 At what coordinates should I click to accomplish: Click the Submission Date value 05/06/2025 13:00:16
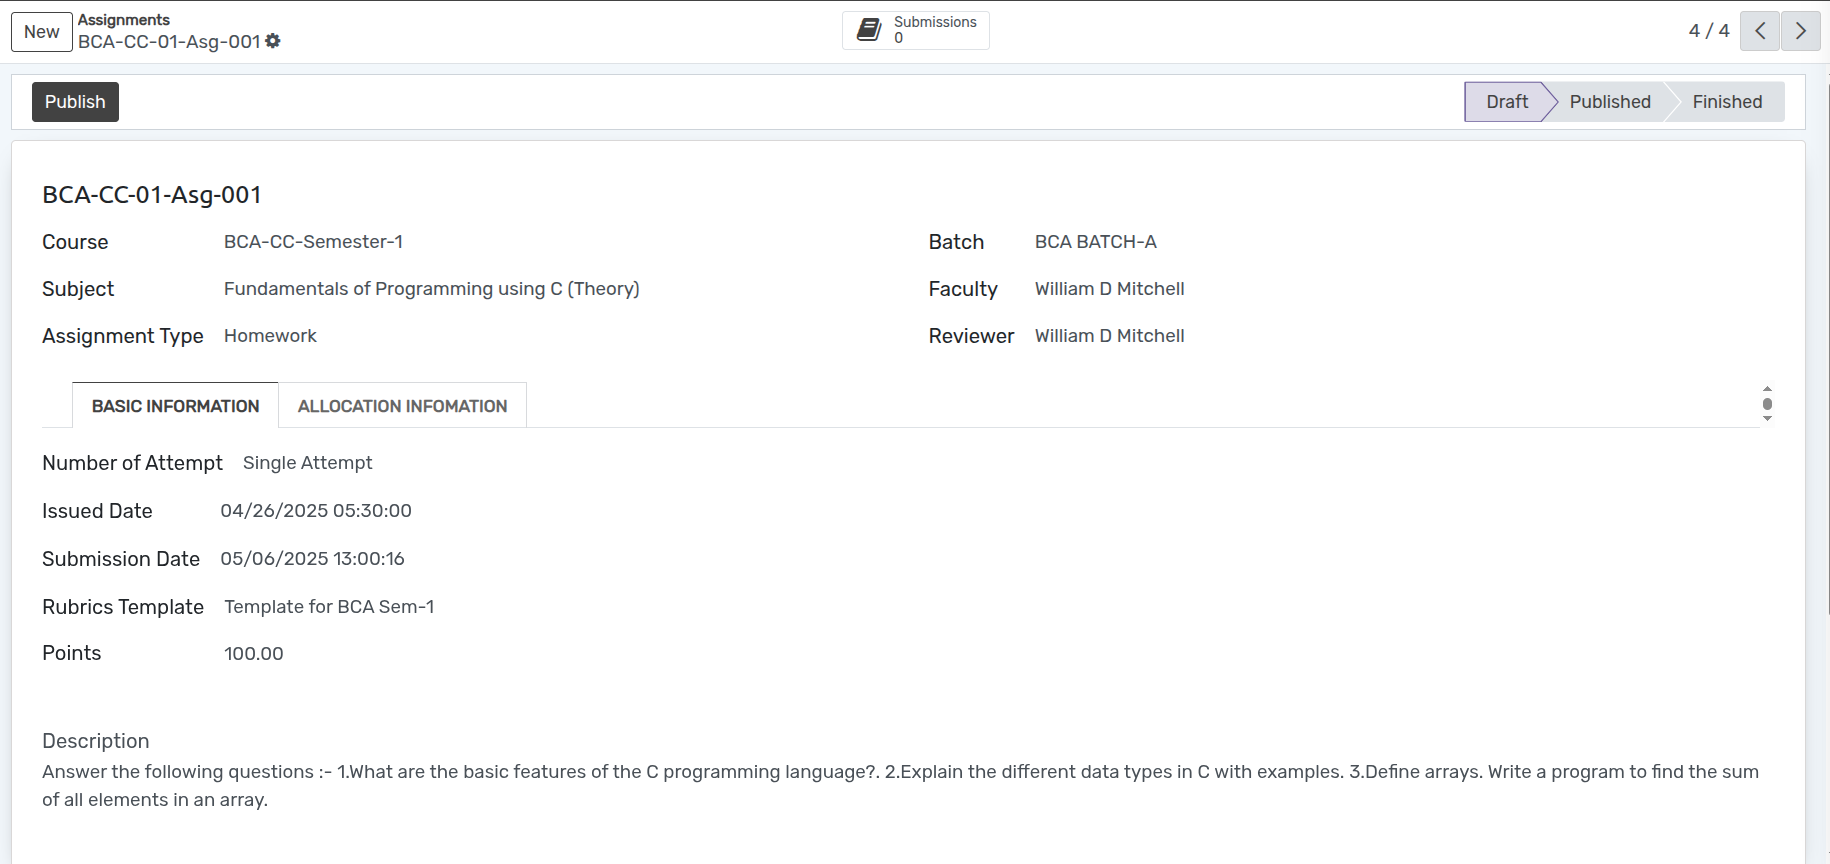312,559
